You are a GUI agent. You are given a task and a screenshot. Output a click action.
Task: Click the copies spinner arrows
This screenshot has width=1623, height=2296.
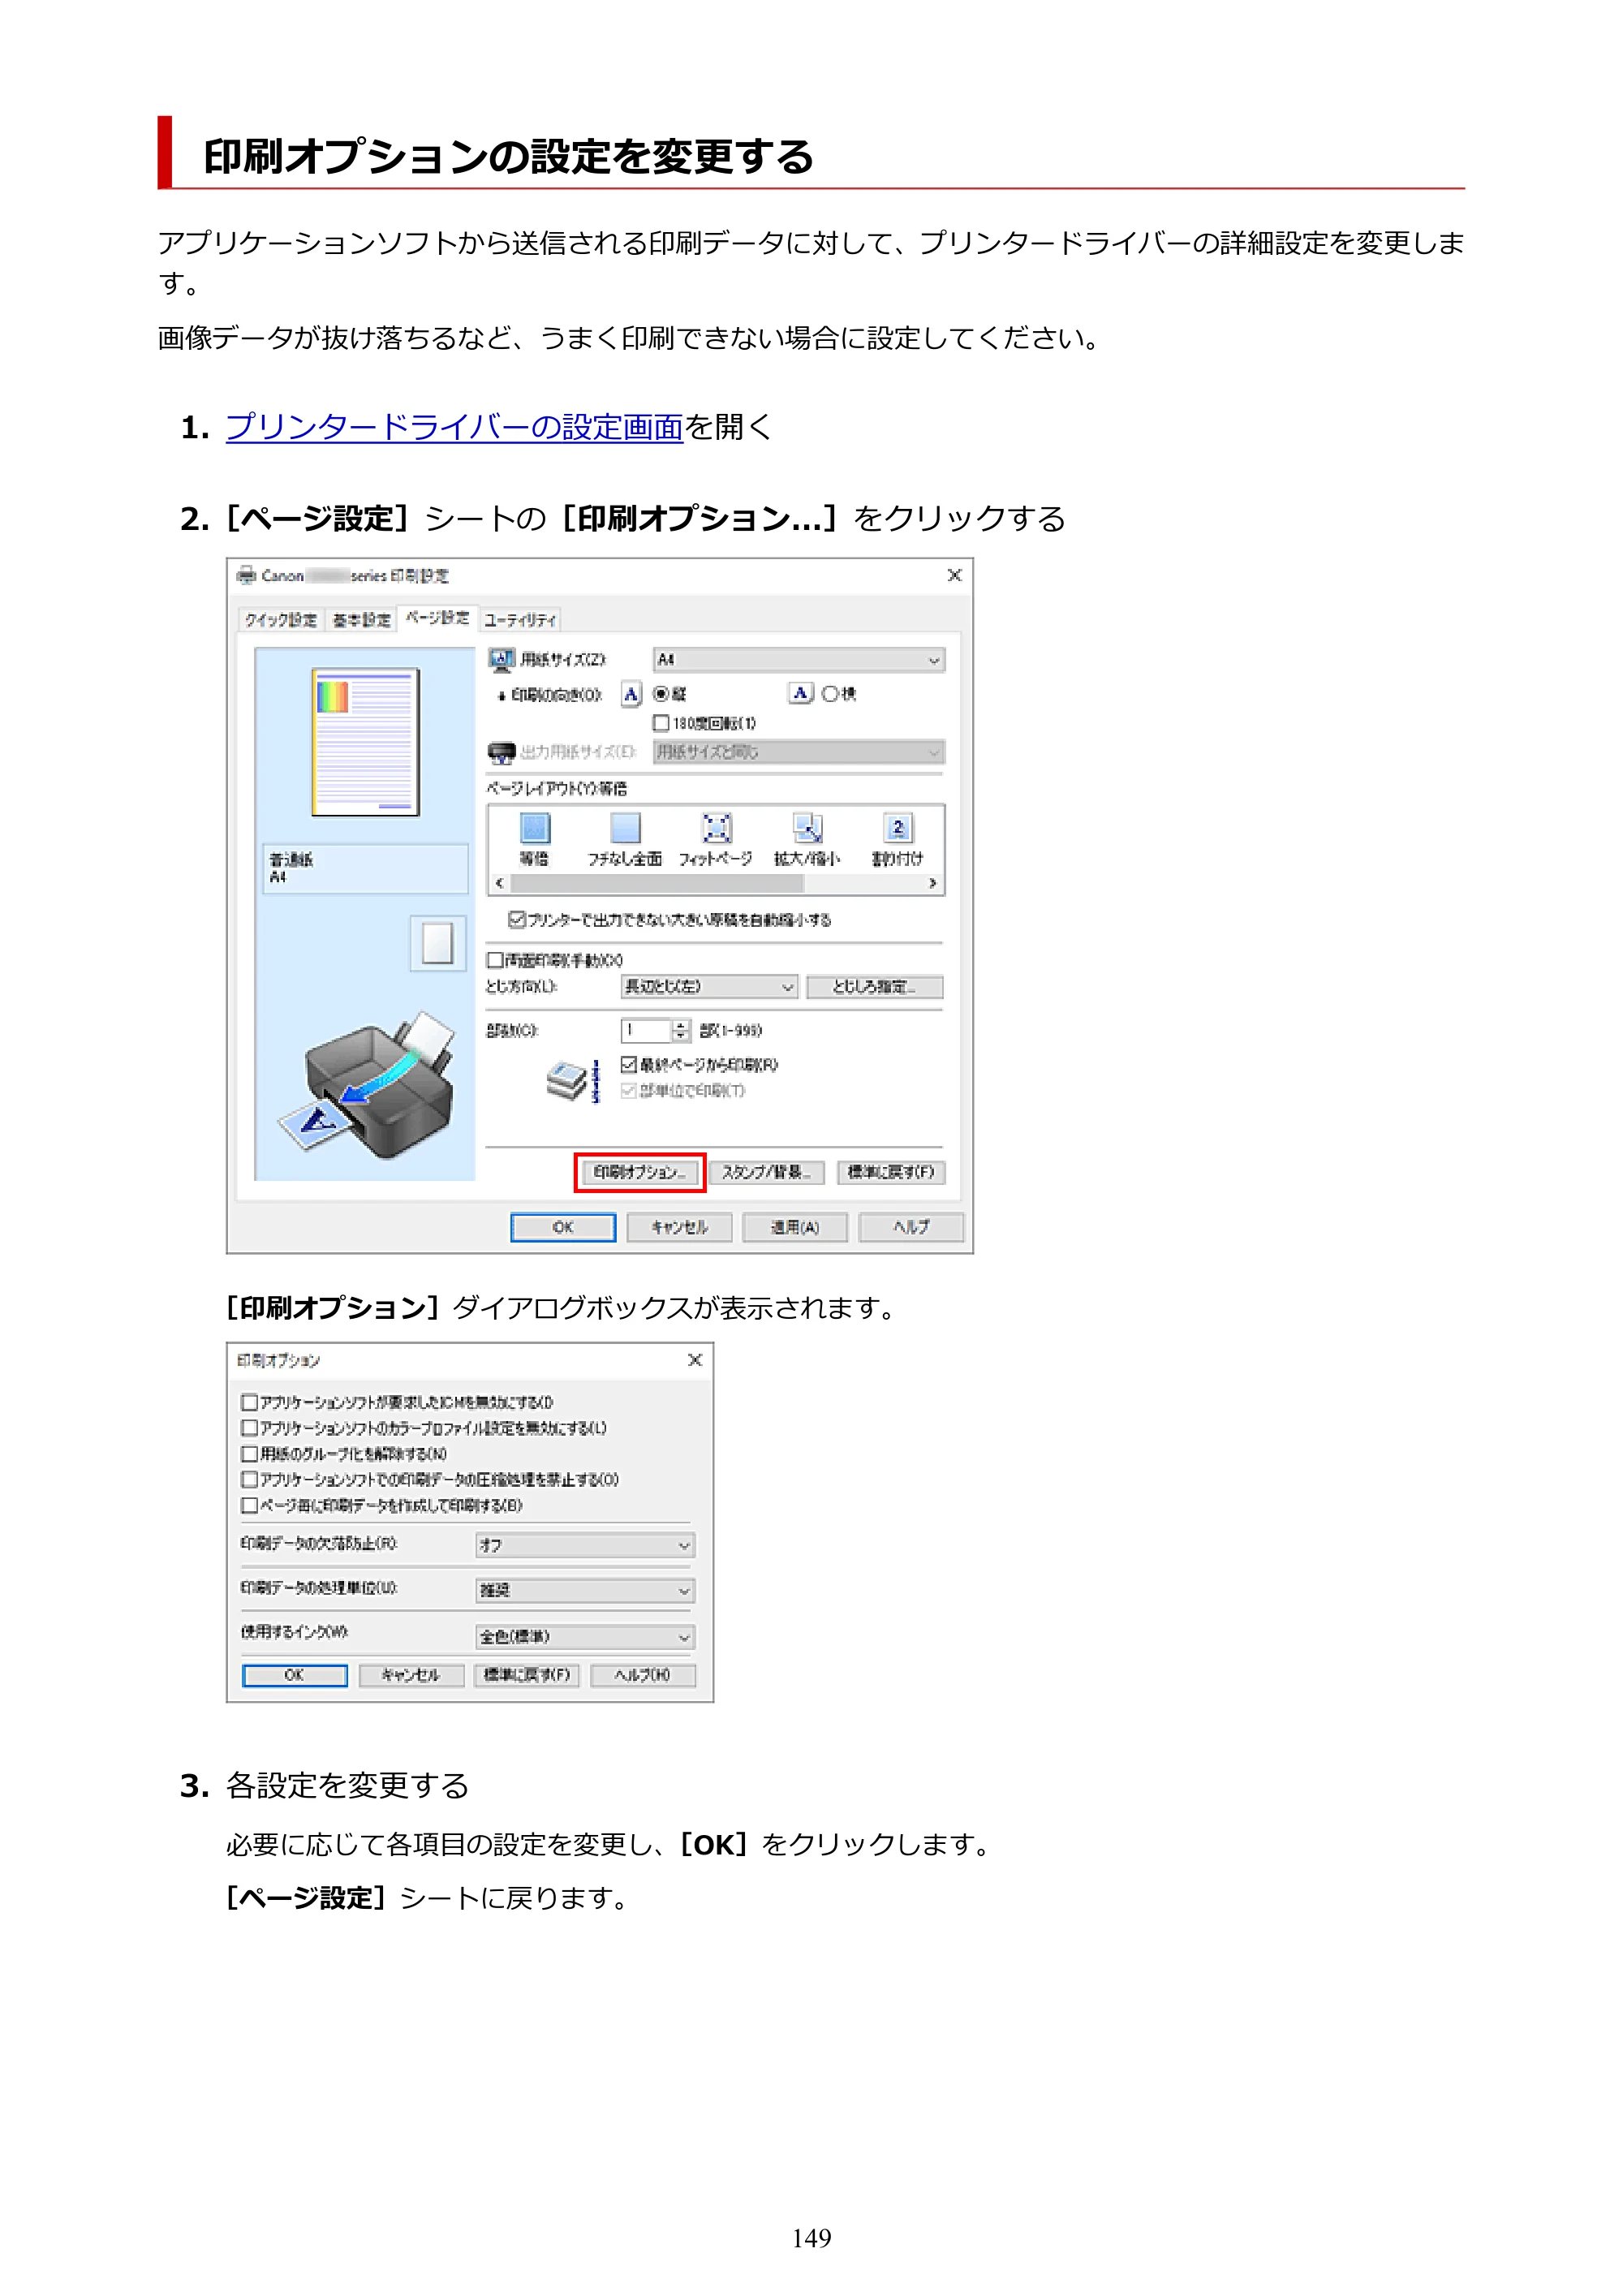[x=681, y=1031]
